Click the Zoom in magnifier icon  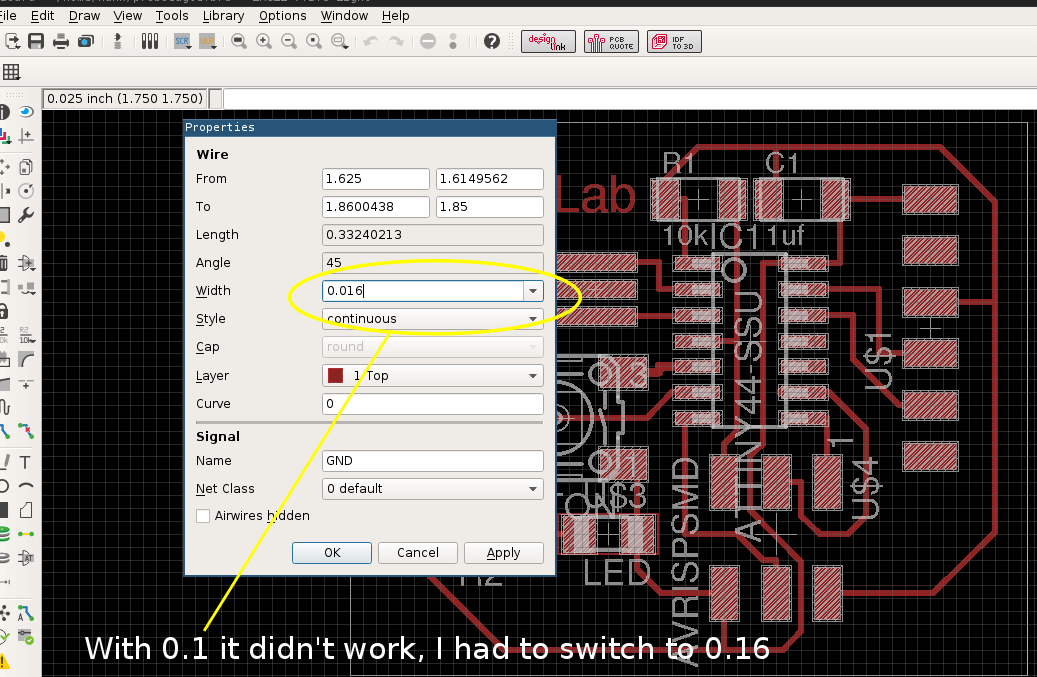[264, 42]
